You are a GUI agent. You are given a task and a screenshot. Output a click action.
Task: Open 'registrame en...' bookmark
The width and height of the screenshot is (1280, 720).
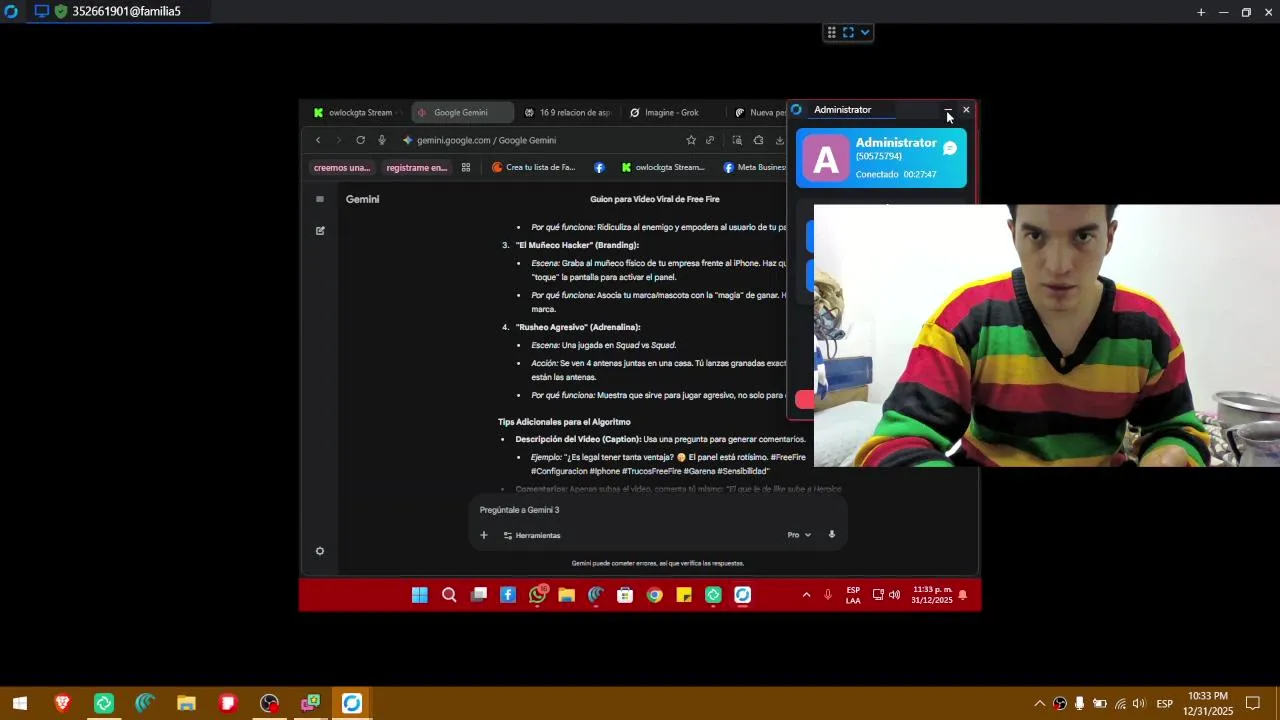(x=416, y=167)
